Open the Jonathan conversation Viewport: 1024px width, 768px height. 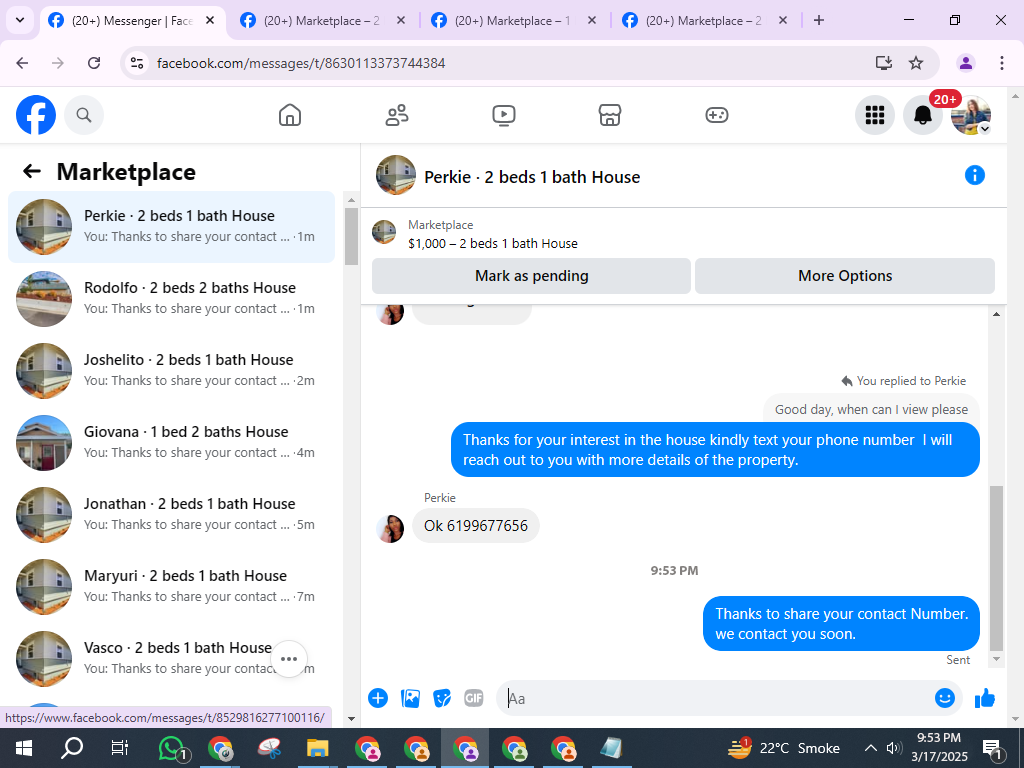(x=171, y=514)
